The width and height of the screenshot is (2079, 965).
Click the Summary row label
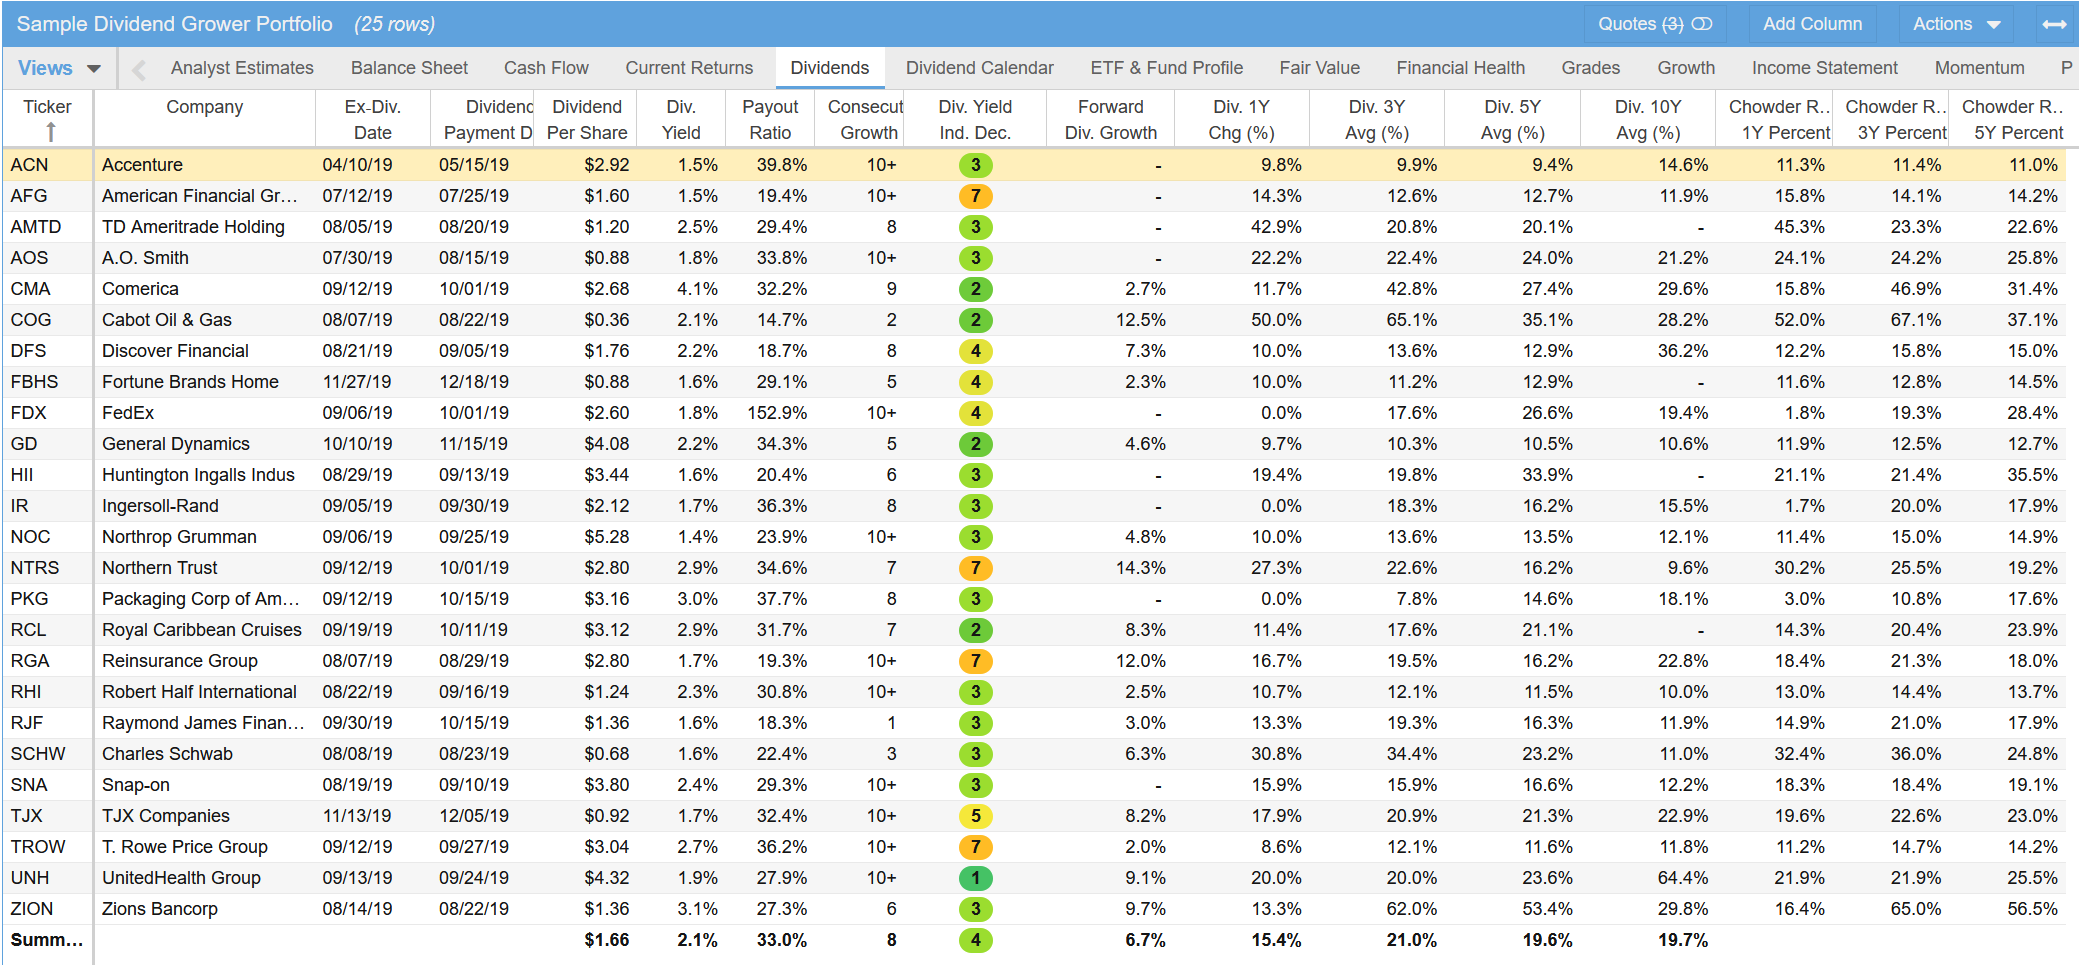click(x=47, y=940)
